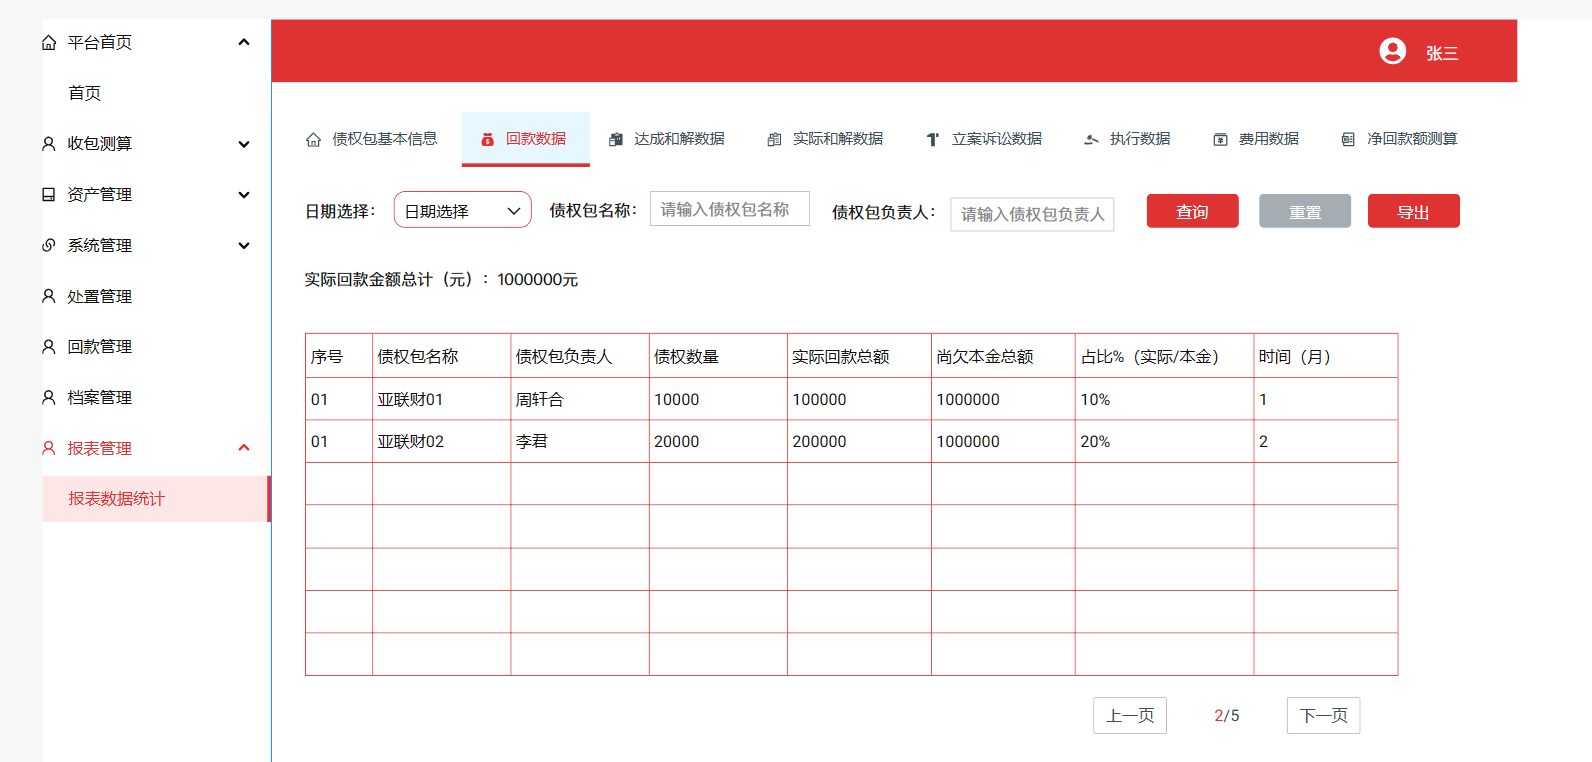The height and width of the screenshot is (762, 1592).
Task: Click the person icon beside 档案管理
Action: tap(48, 398)
